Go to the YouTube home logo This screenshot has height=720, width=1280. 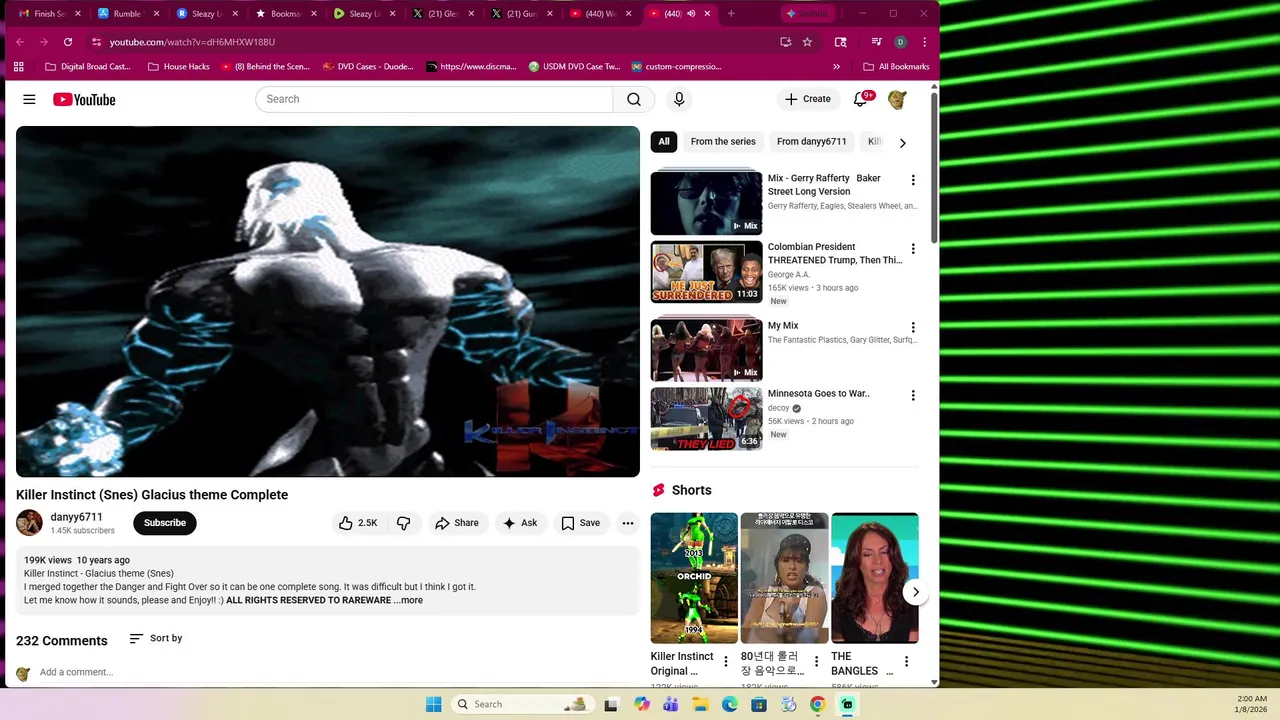tap(84, 99)
